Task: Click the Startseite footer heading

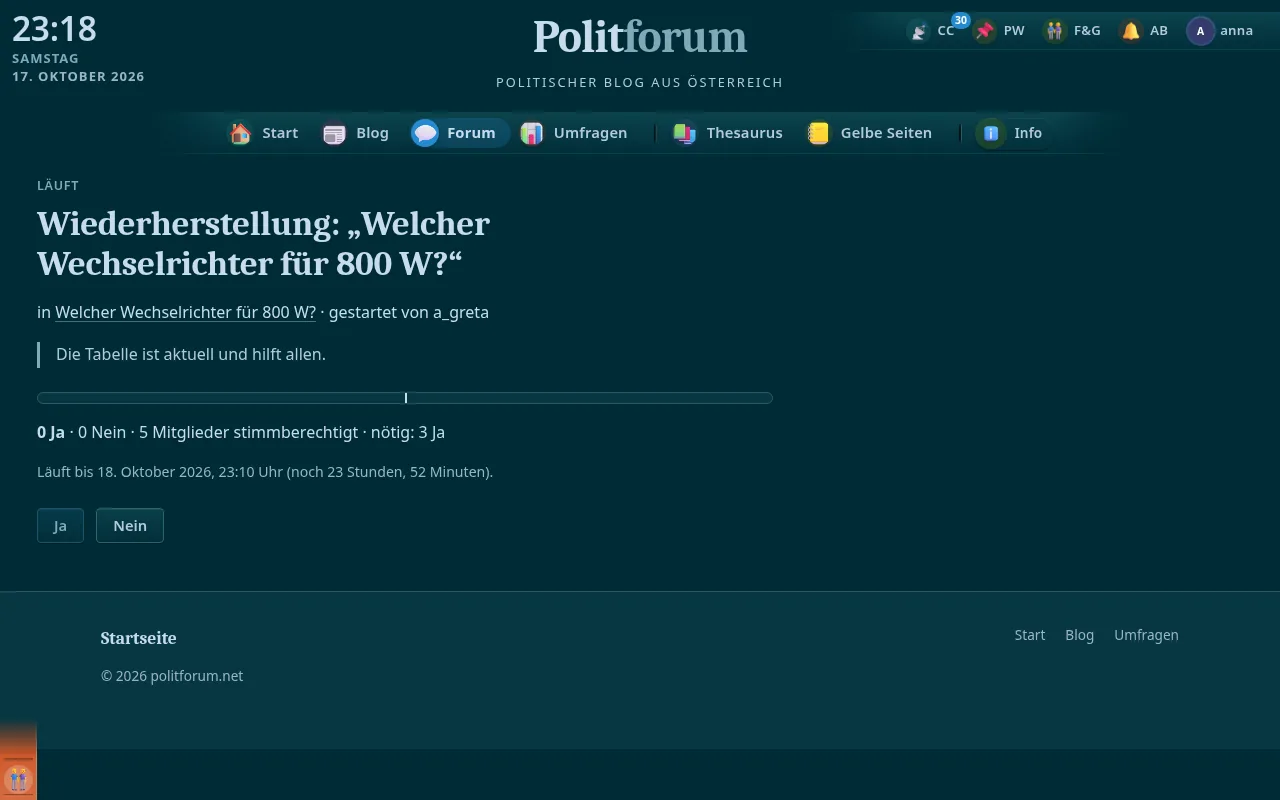Action: pos(138,638)
